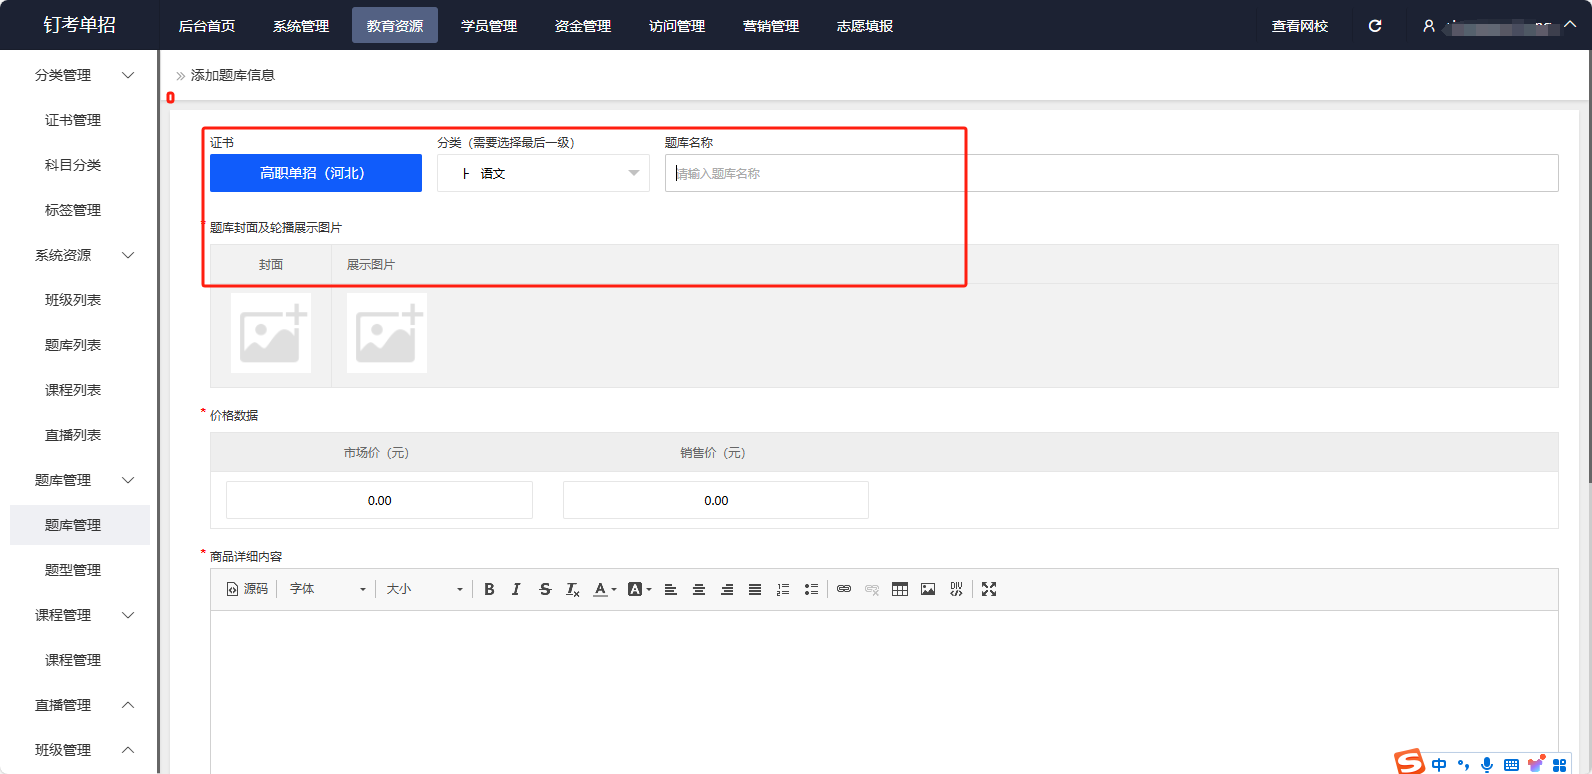Open the 分类 category dropdown showing 语文
Viewport: 1592px width, 774px height.
(x=543, y=173)
